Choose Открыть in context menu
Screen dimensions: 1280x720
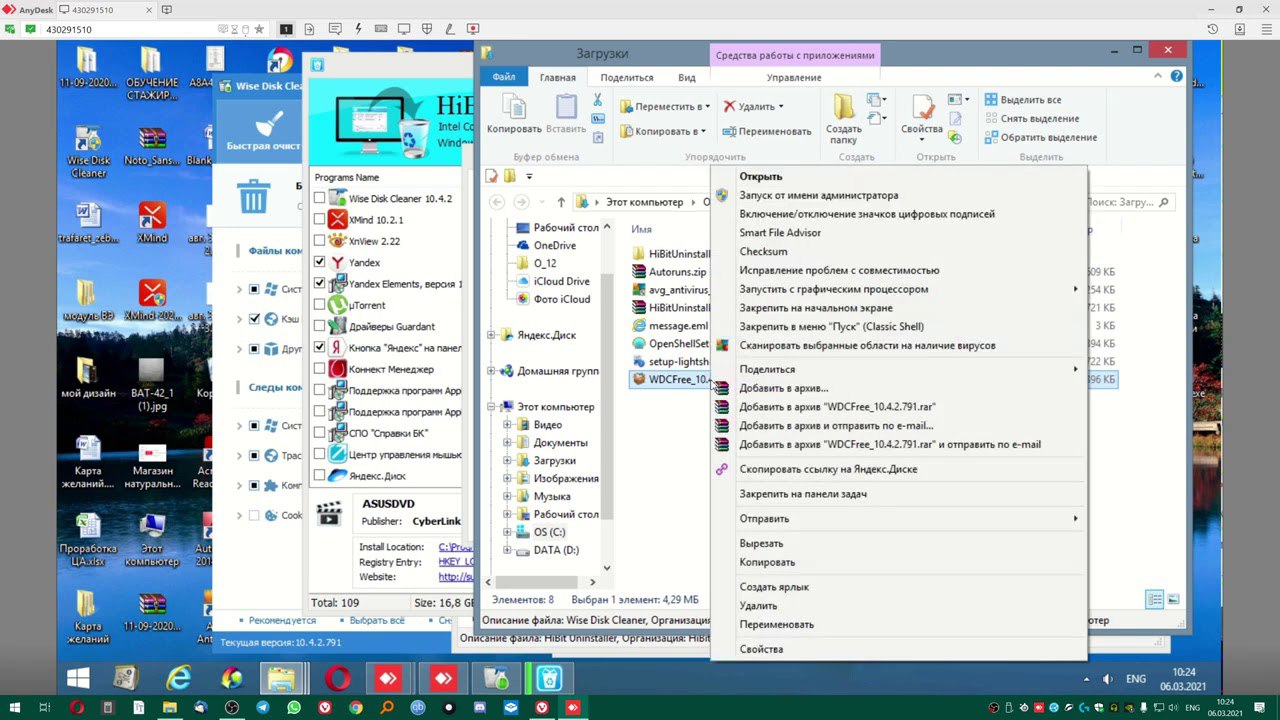click(x=761, y=176)
